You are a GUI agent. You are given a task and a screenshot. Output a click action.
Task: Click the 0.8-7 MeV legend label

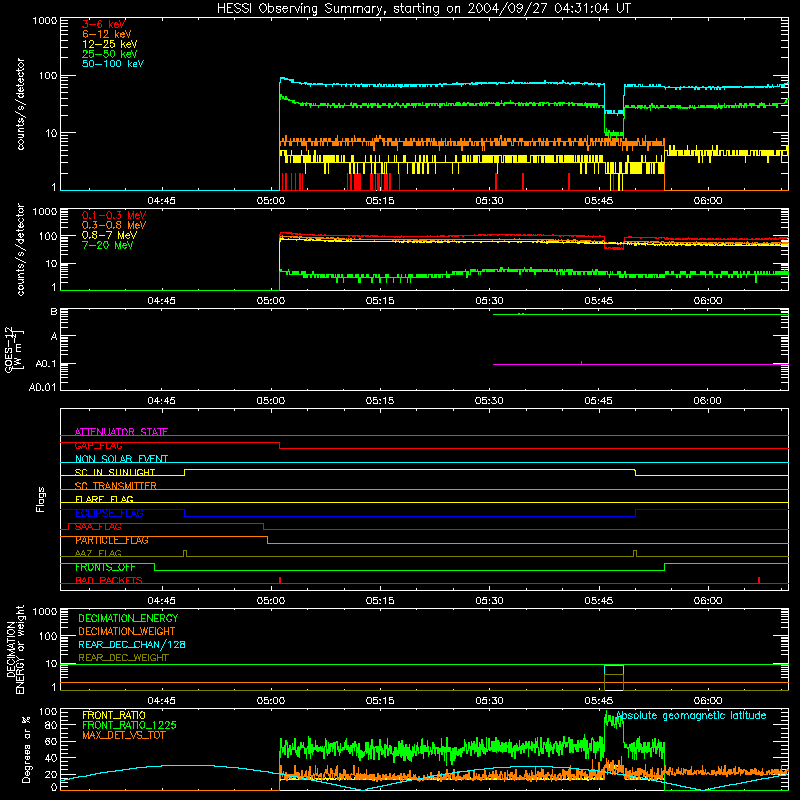109,235
